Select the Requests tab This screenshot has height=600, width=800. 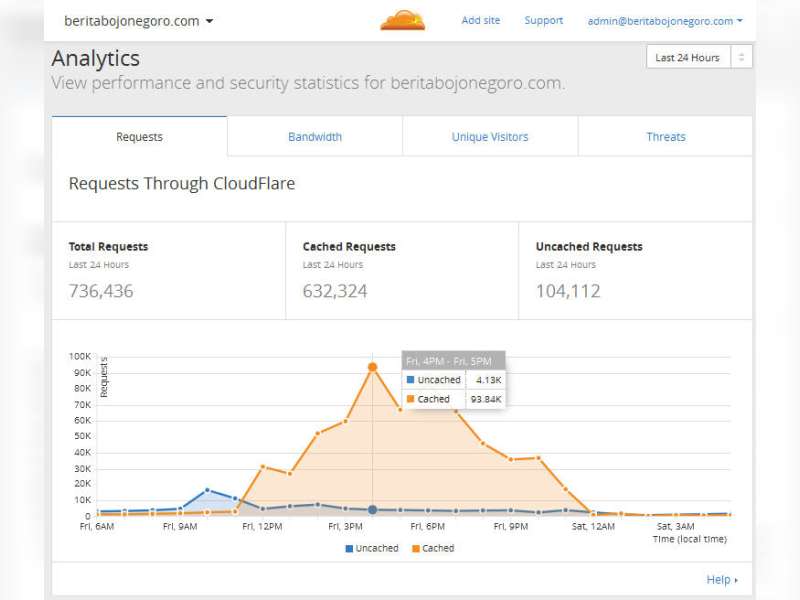140,137
